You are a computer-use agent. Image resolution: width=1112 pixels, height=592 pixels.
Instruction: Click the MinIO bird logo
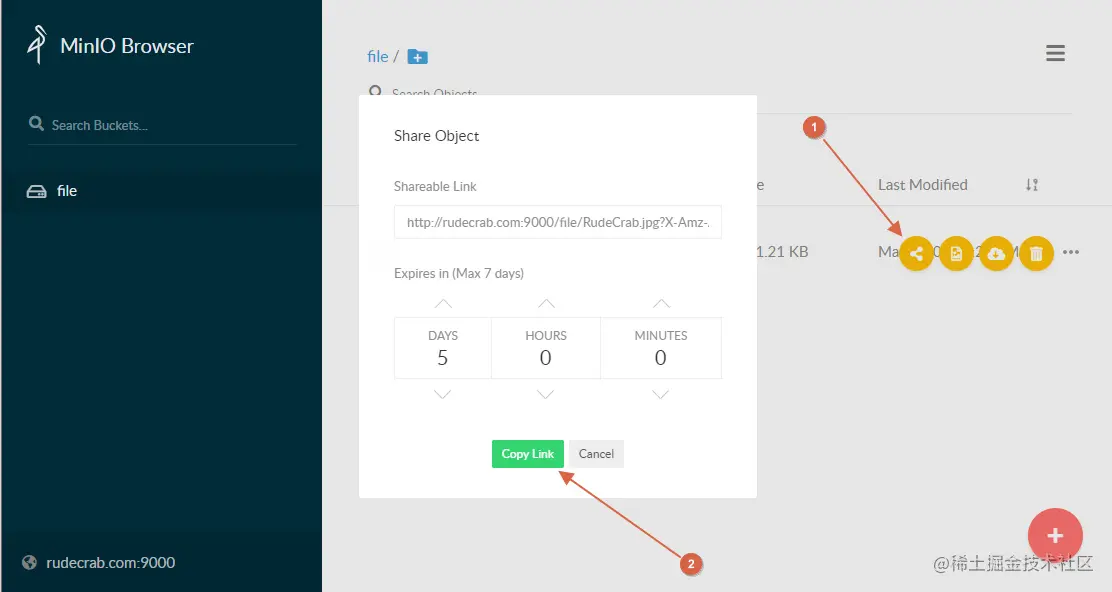coord(37,45)
